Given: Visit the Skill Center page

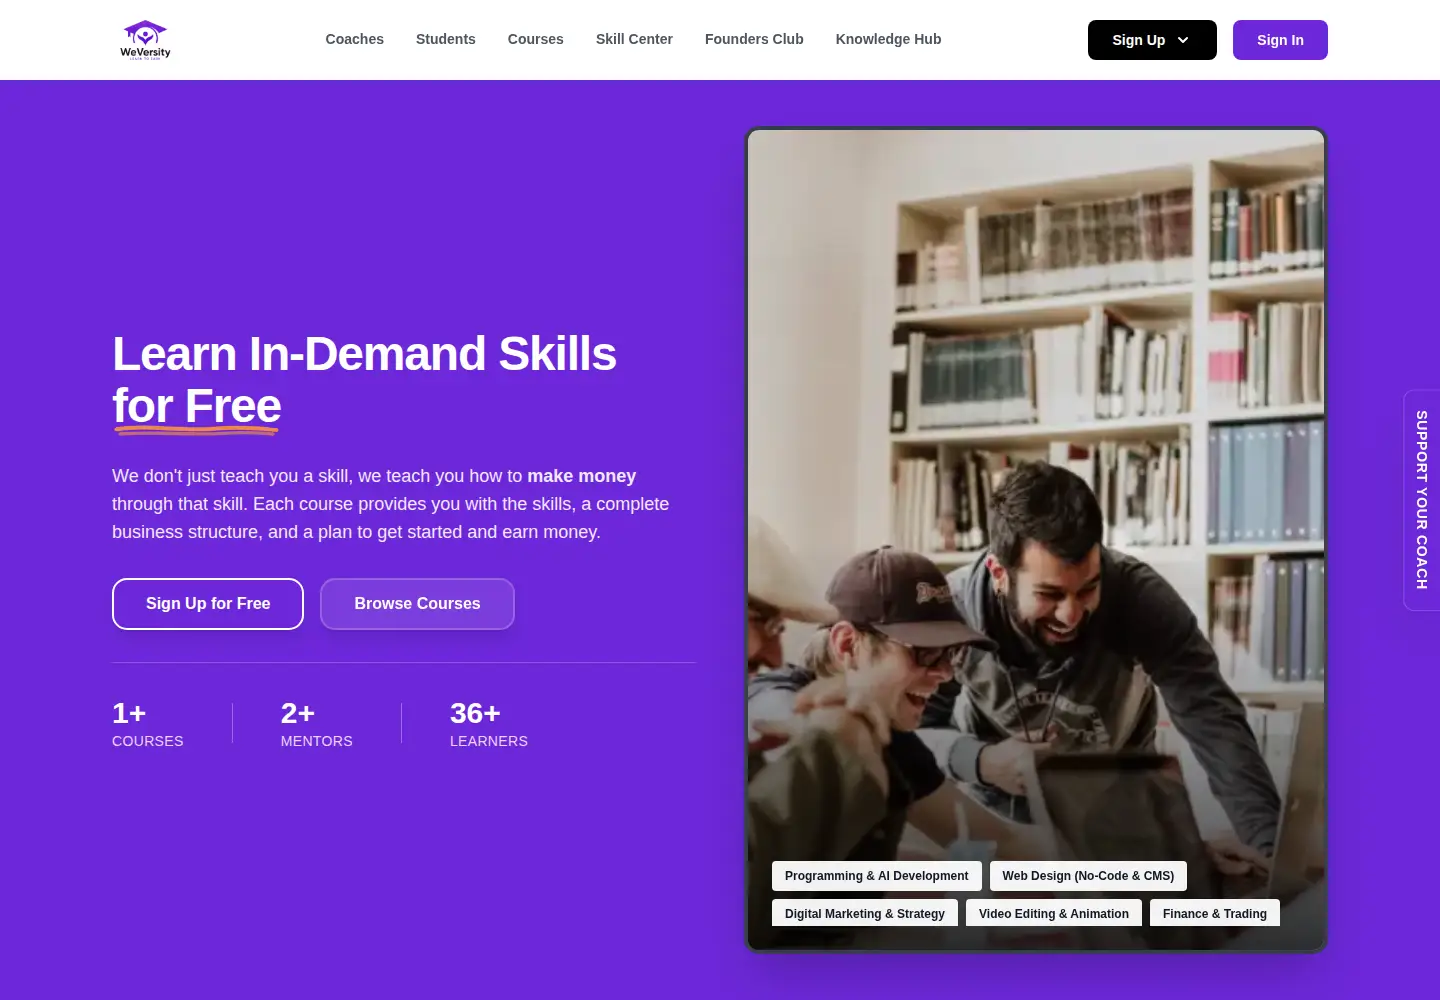Looking at the screenshot, I should [634, 39].
